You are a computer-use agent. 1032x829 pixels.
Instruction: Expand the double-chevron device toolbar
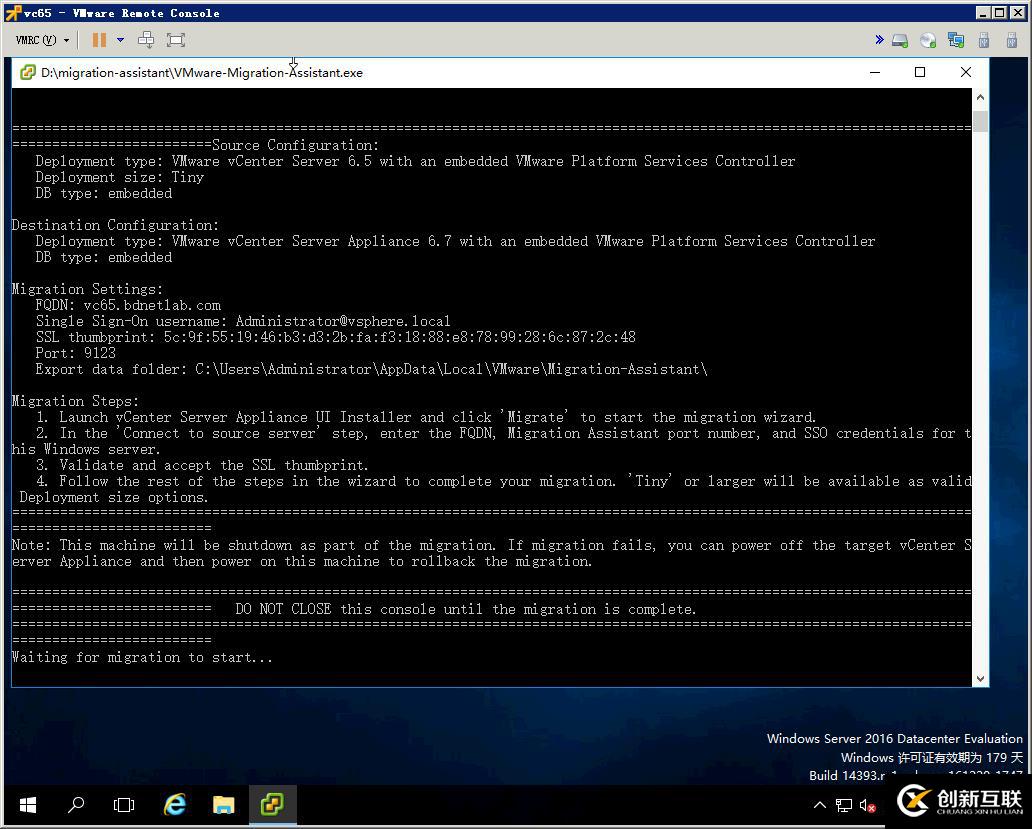point(879,40)
